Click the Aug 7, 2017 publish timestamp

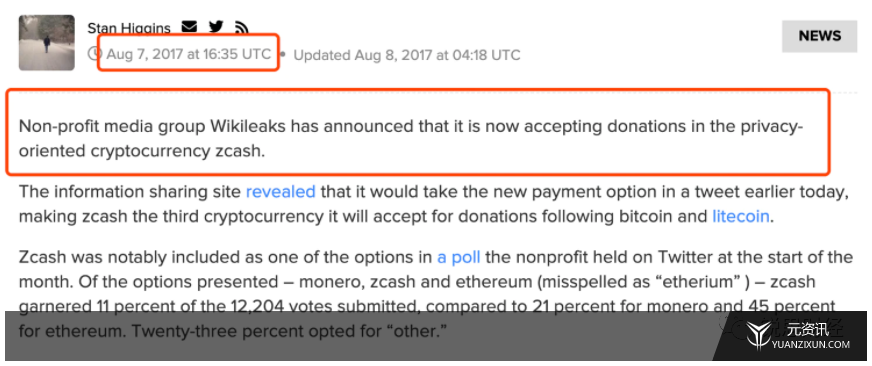click(x=189, y=54)
